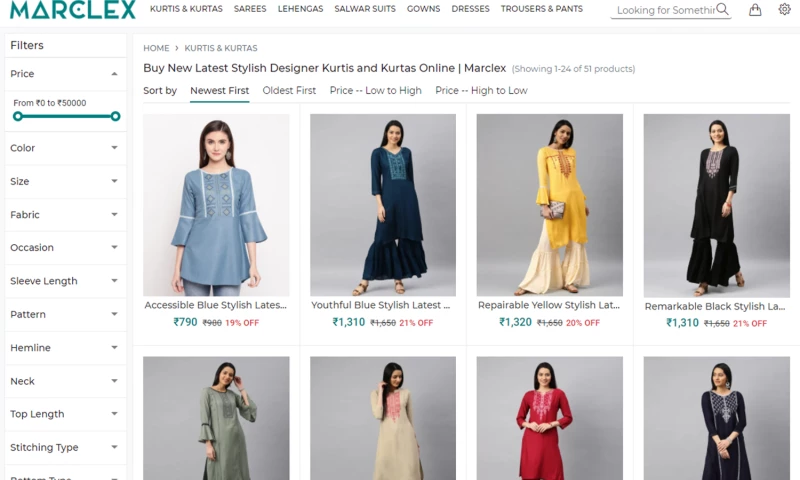The width and height of the screenshot is (800, 480).
Task: Open Accessible Blue Stylish kurti title
Action: tap(216, 305)
